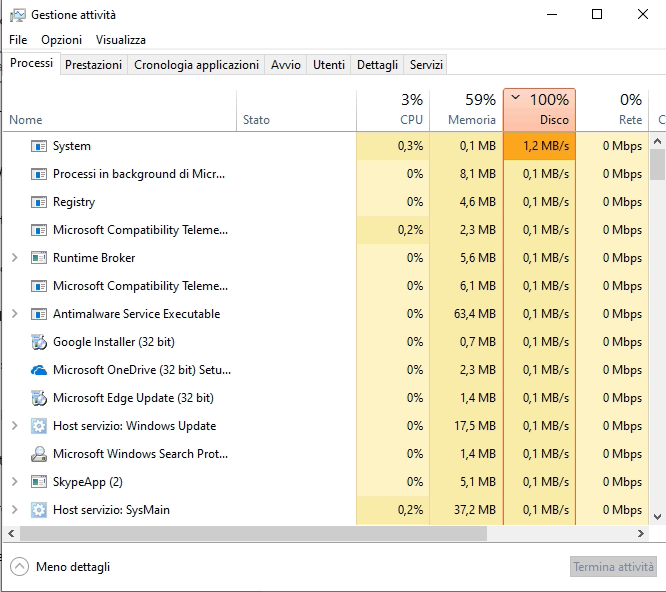Select the System process icon
The image size is (666, 592).
tap(39, 146)
